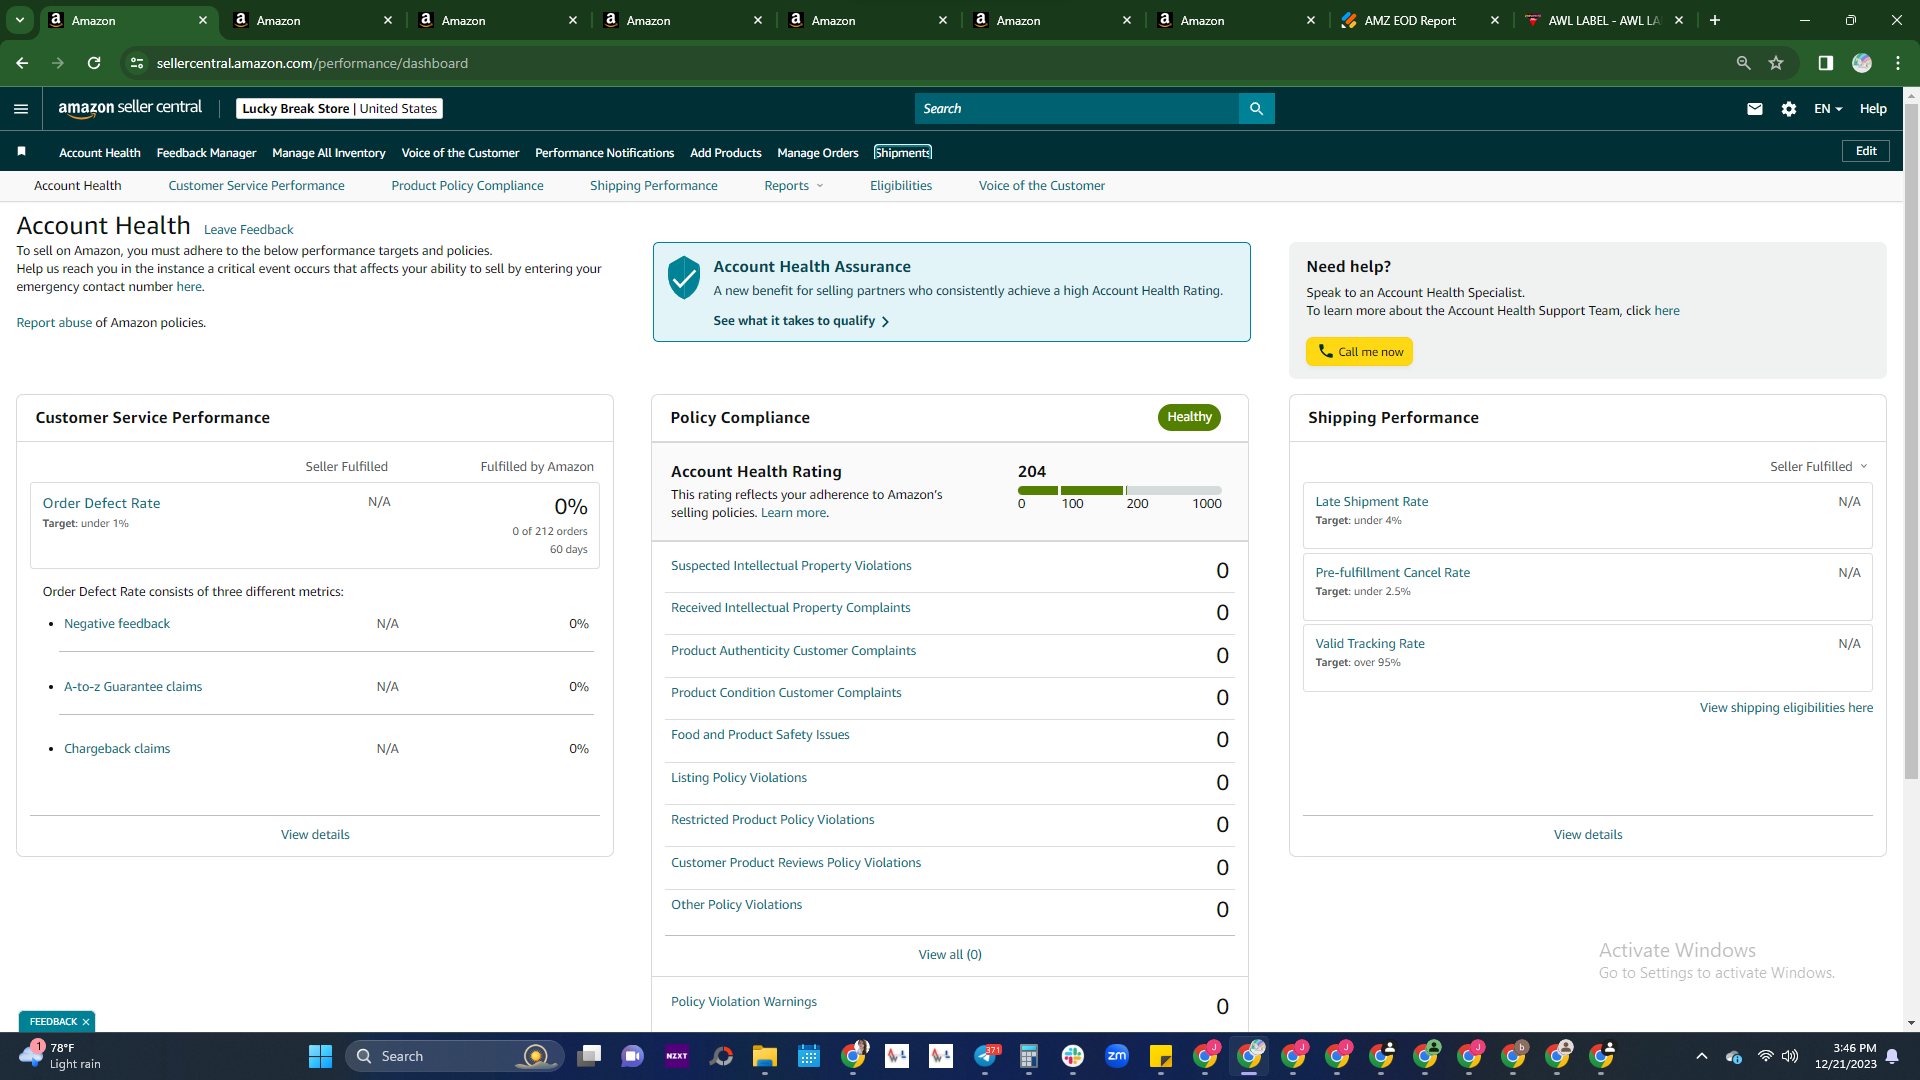The image size is (1920, 1080).
Task: Click the Healthy status badge
Action: click(x=1189, y=417)
